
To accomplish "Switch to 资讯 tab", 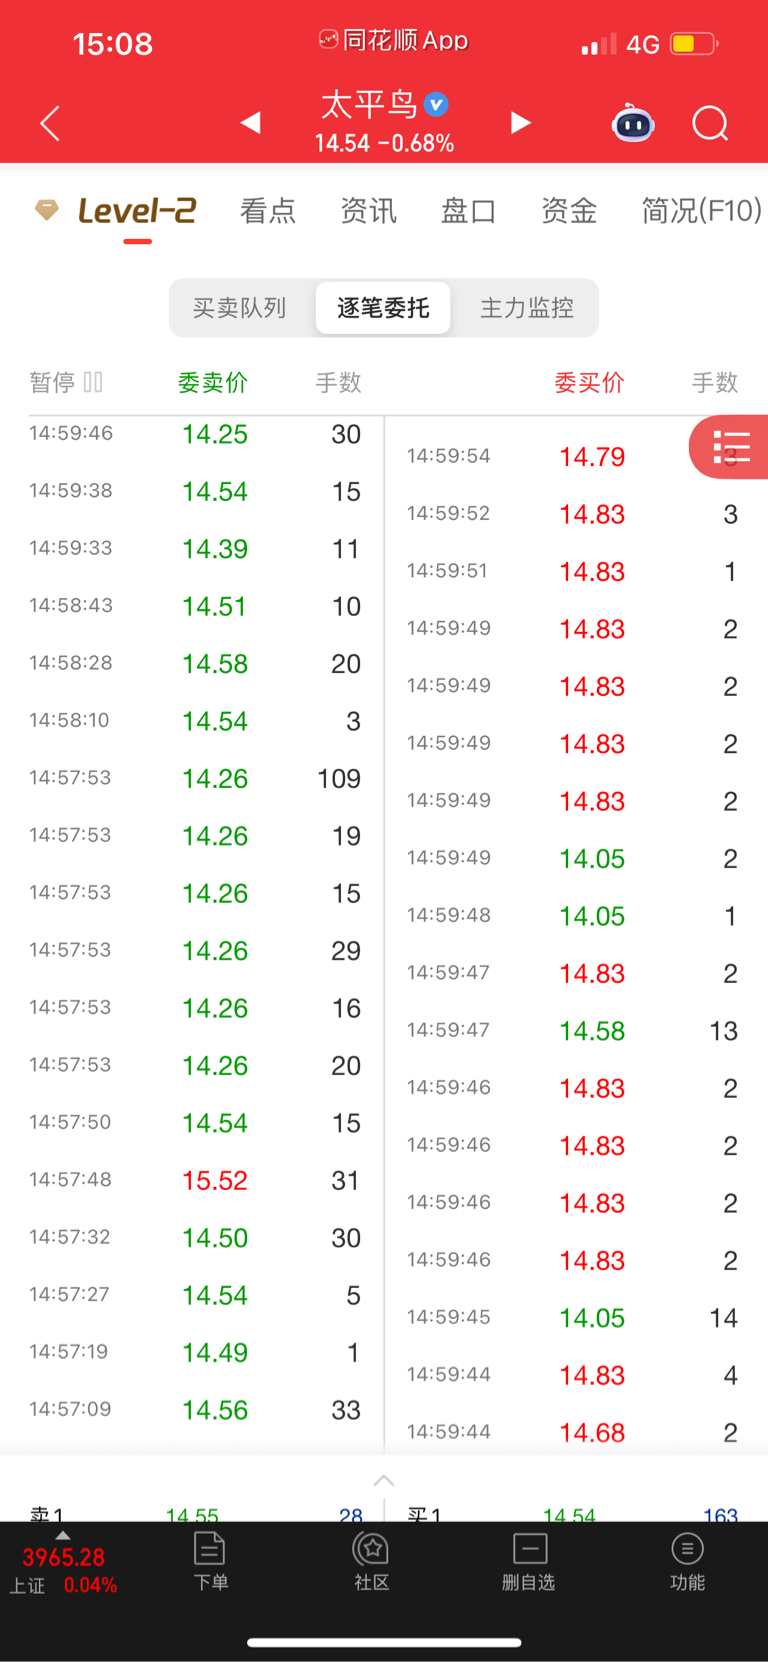I will [368, 211].
